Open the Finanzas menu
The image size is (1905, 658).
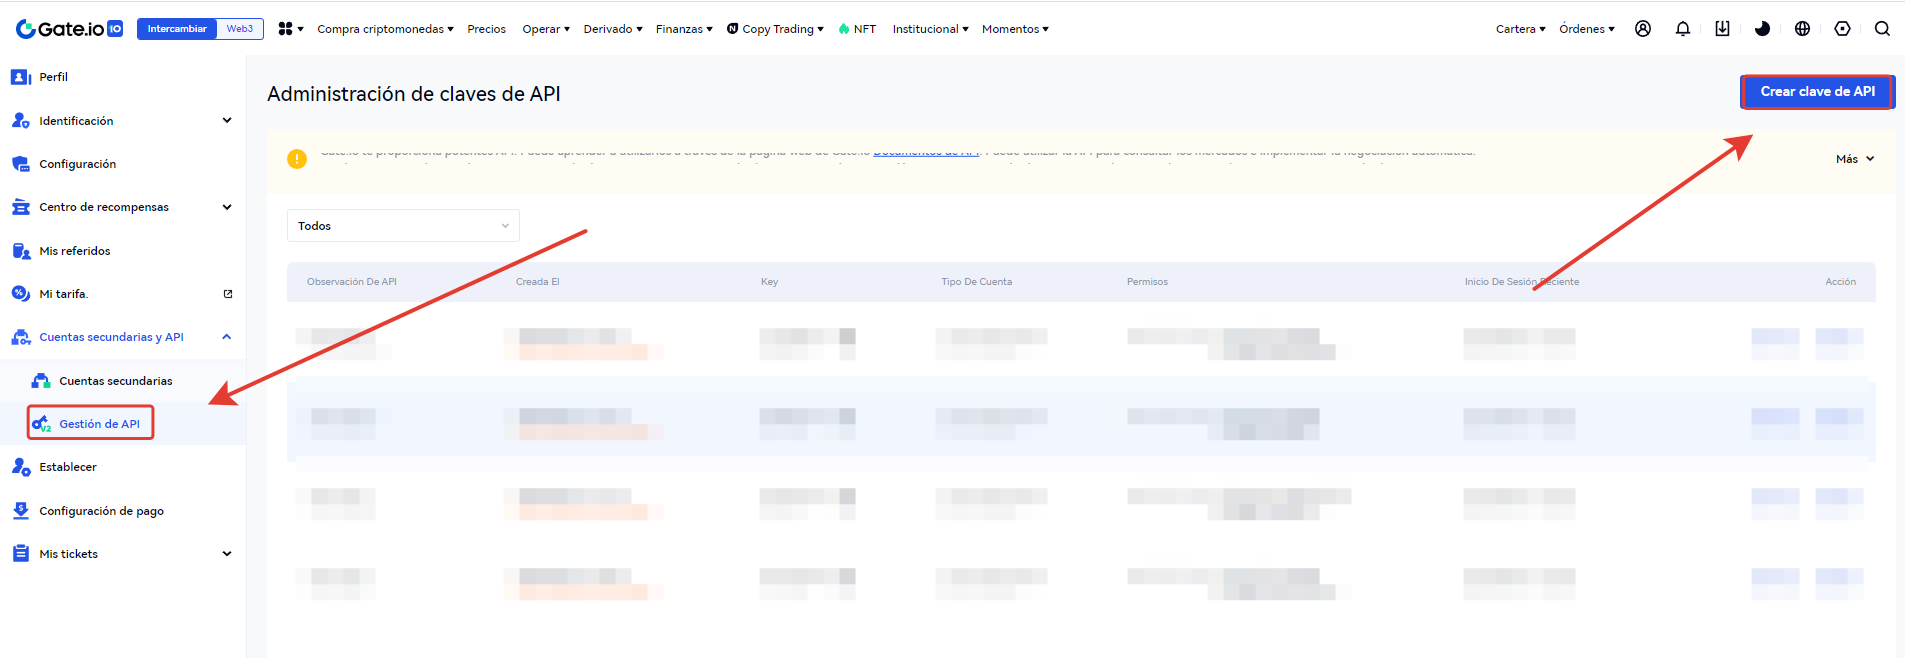click(x=684, y=29)
